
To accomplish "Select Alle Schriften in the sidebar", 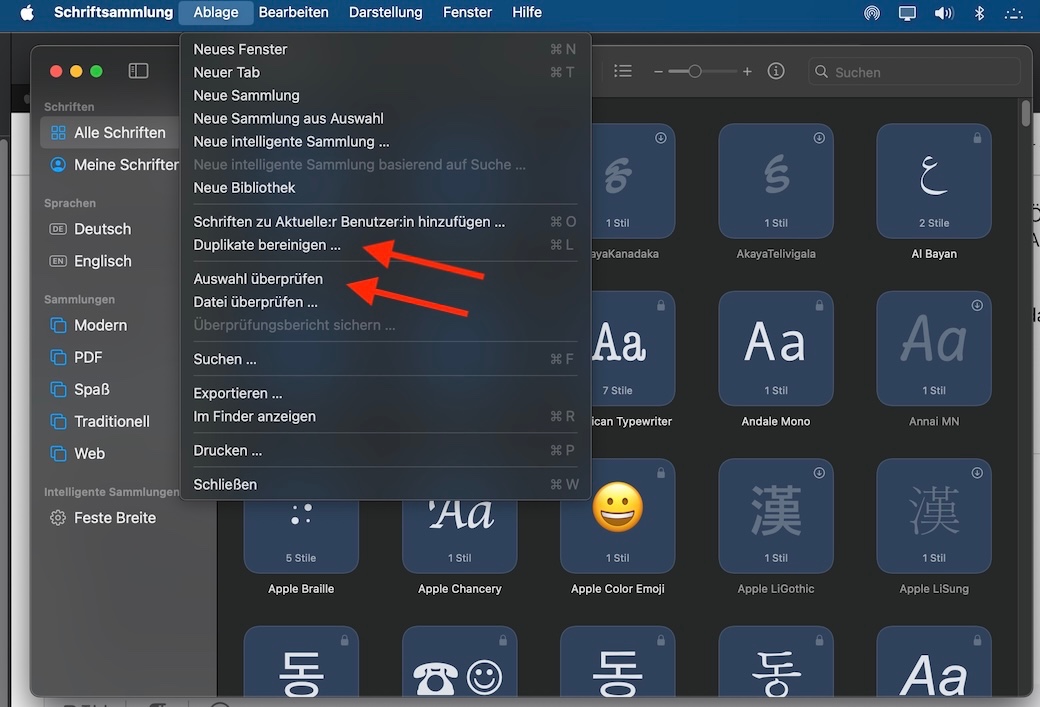I will pos(119,132).
